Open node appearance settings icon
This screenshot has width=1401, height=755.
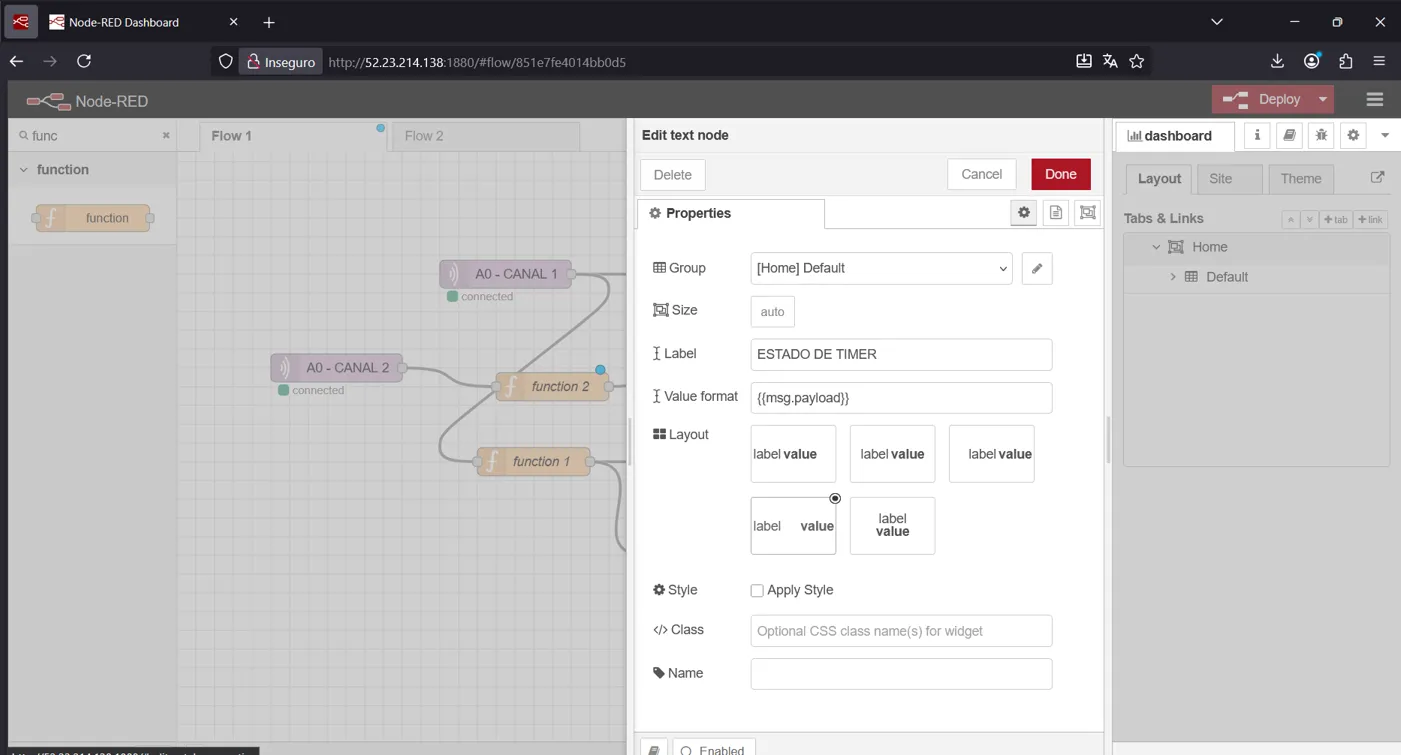click(1087, 213)
